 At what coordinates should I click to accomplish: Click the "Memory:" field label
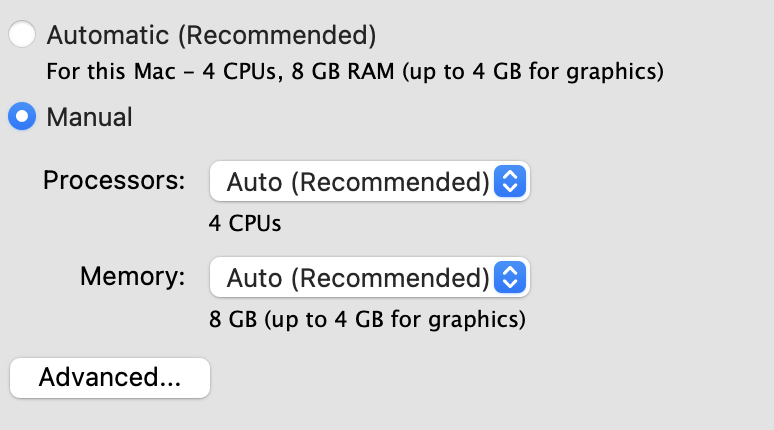pyautogui.click(x=133, y=276)
